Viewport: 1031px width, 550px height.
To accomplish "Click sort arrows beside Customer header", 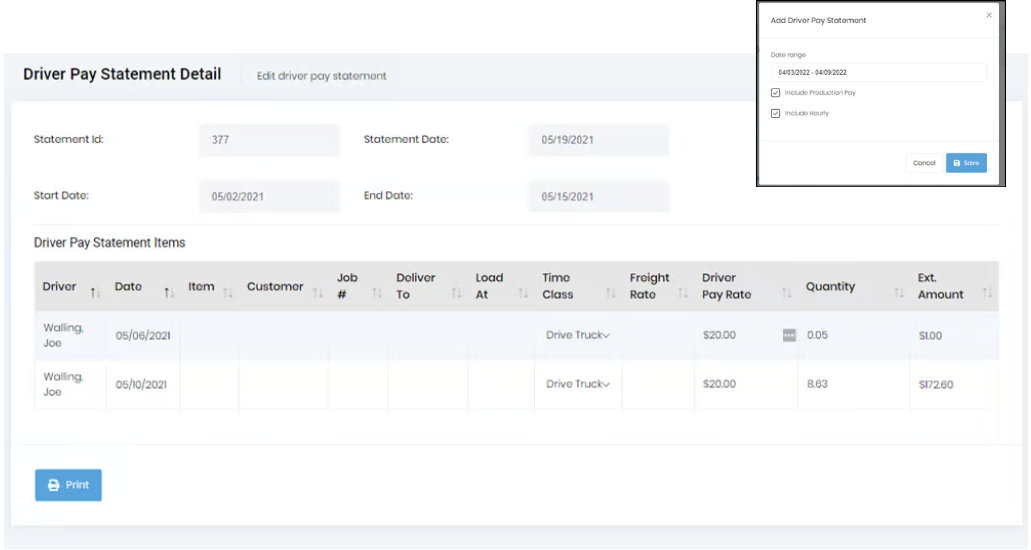I will click(x=318, y=293).
